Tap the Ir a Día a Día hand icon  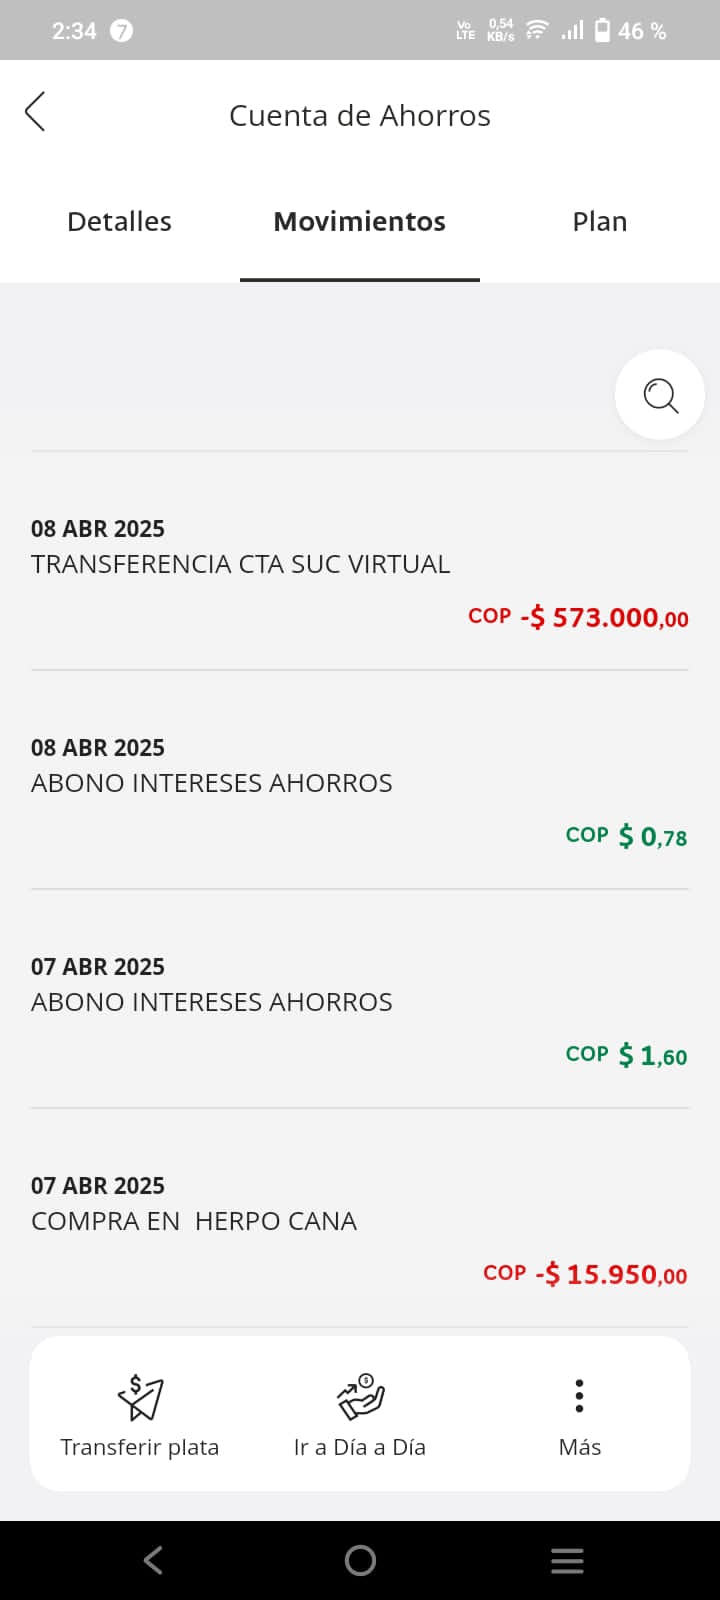360,1396
